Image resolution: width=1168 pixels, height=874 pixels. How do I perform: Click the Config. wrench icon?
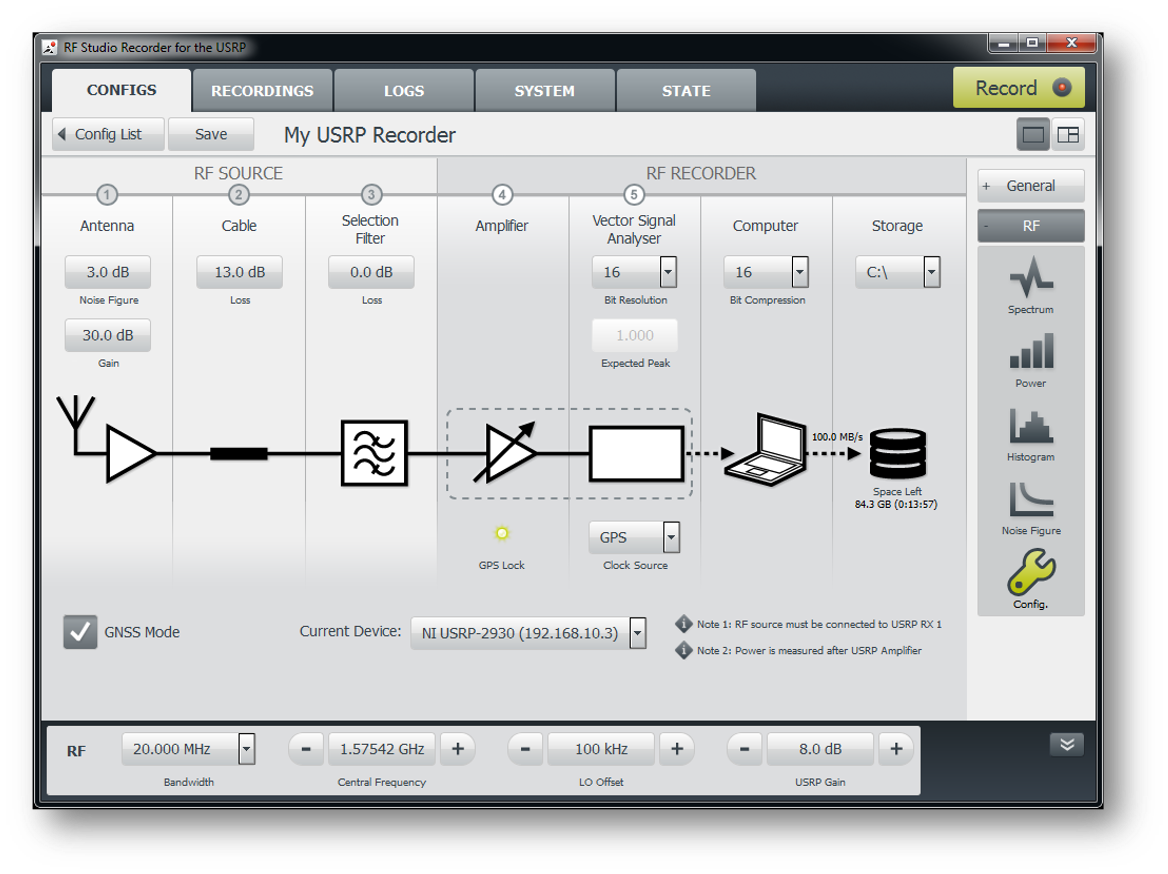click(1030, 573)
